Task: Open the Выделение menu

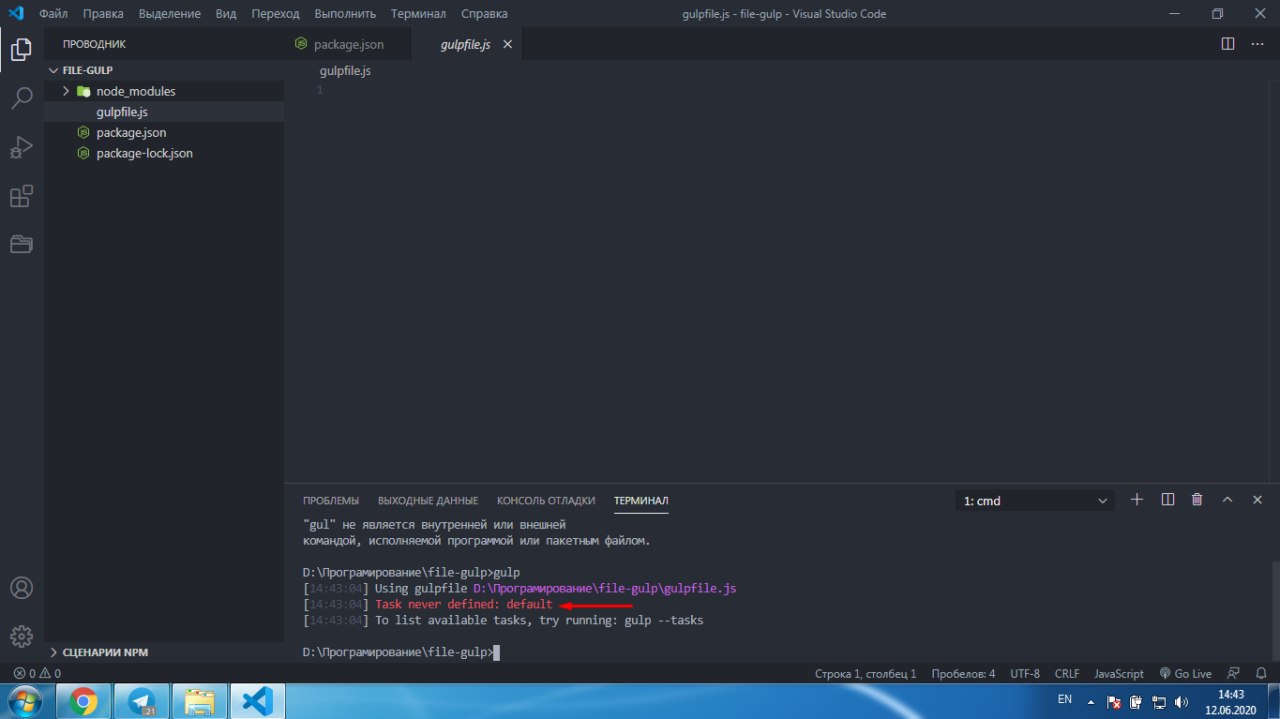Action: (168, 14)
